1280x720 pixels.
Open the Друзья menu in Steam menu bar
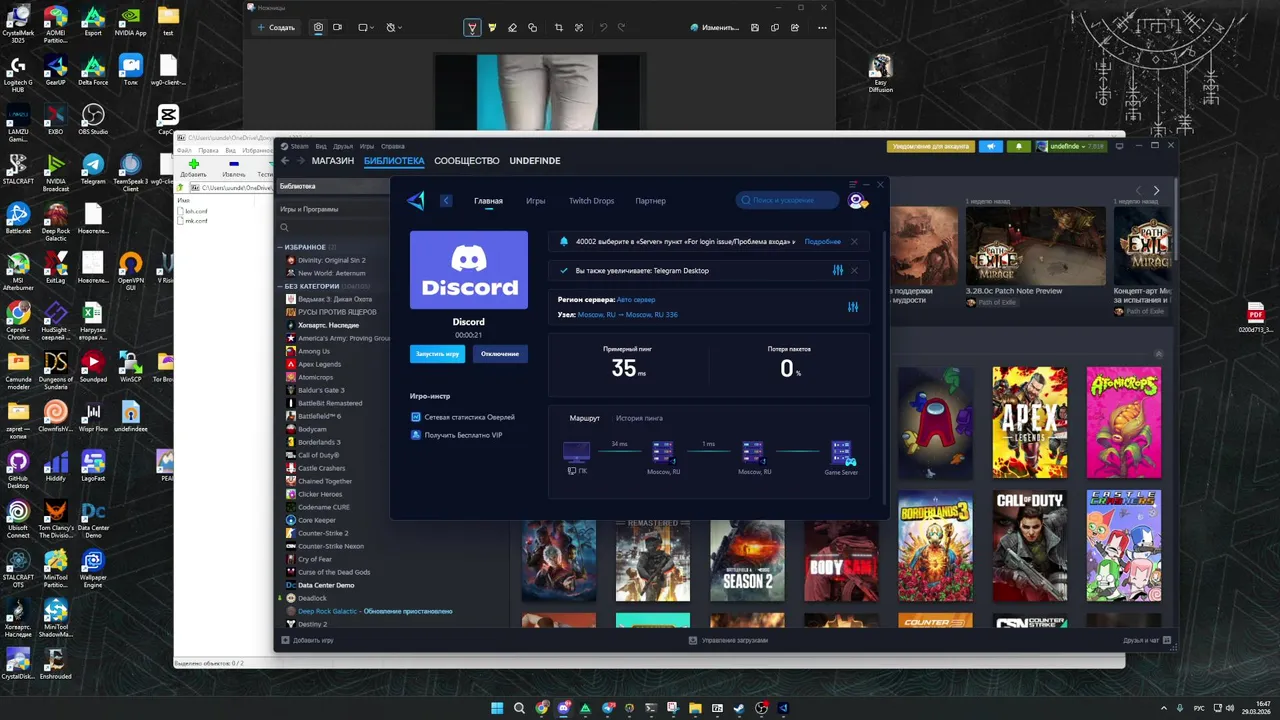click(x=343, y=146)
